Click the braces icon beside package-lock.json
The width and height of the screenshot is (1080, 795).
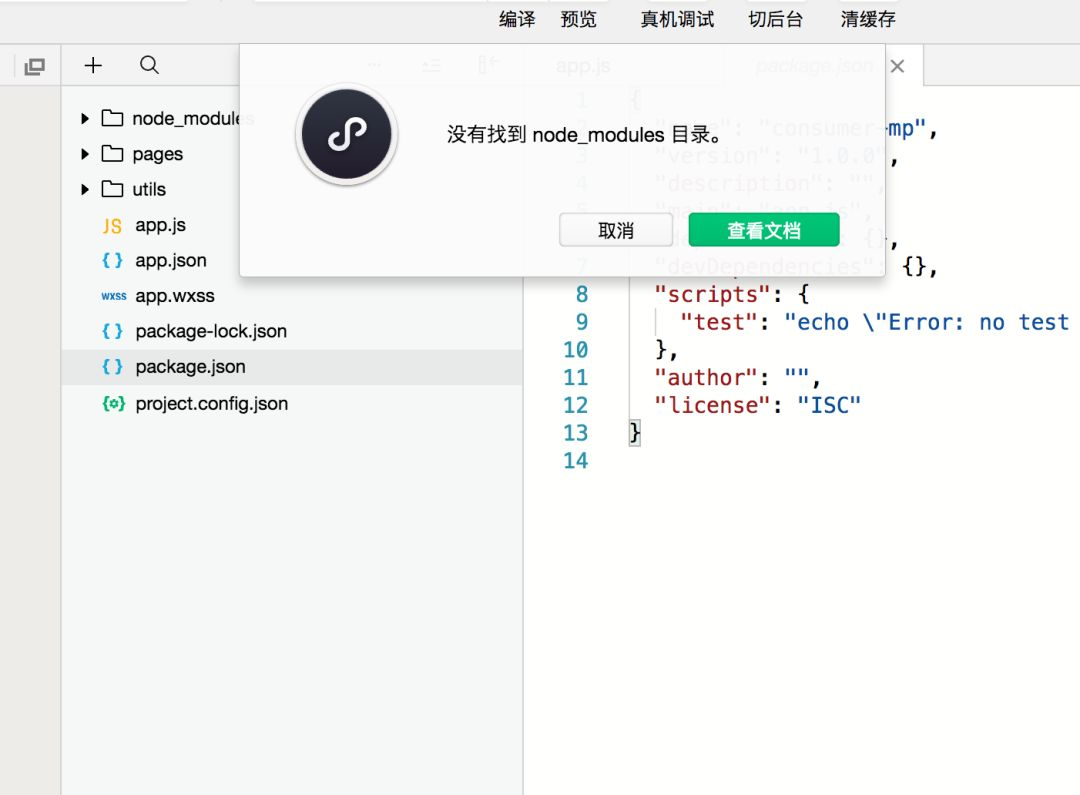pos(112,331)
